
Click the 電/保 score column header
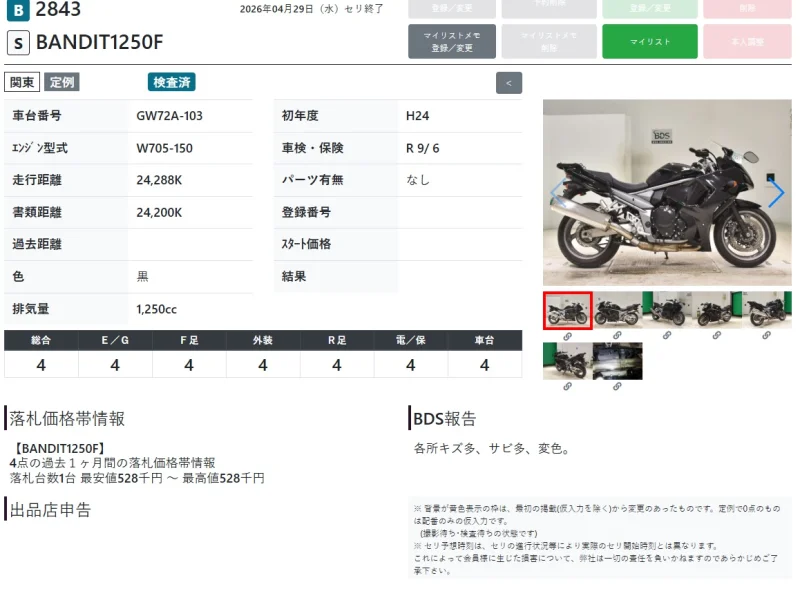(x=411, y=340)
